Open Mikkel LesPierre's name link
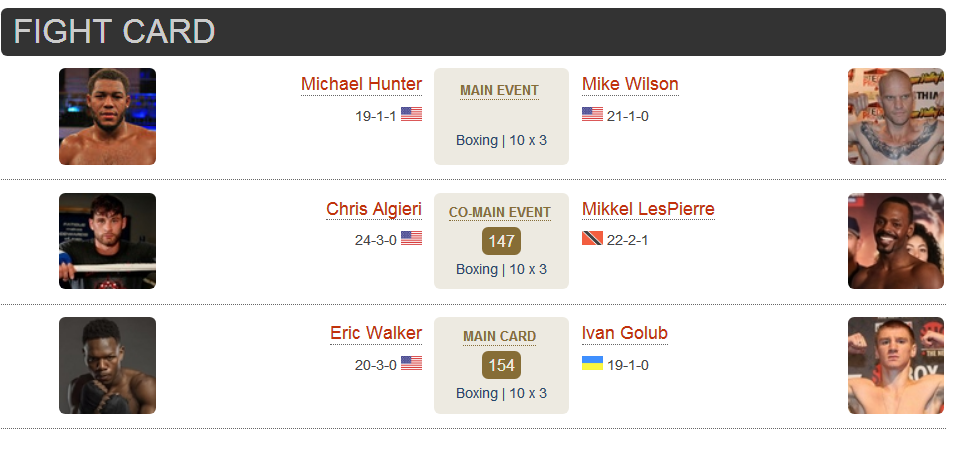971x452 pixels. [648, 209]
